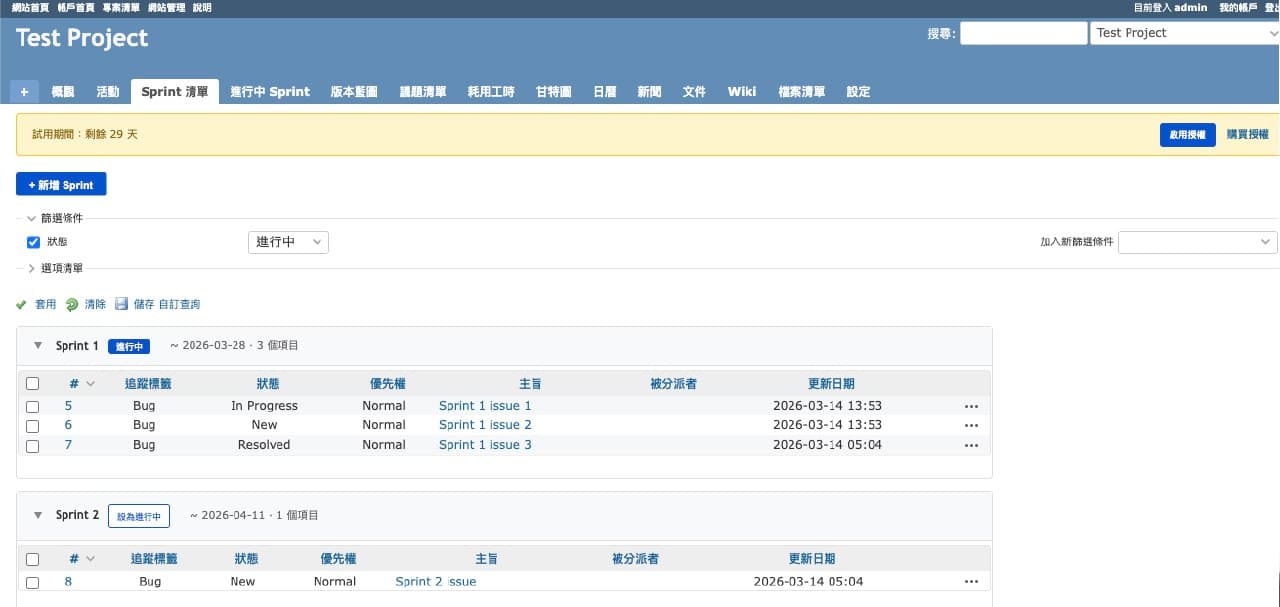1280x607 pixels.
Task: Open actions menu for Sprint 1 issue 3
Action: coord(970,445)
